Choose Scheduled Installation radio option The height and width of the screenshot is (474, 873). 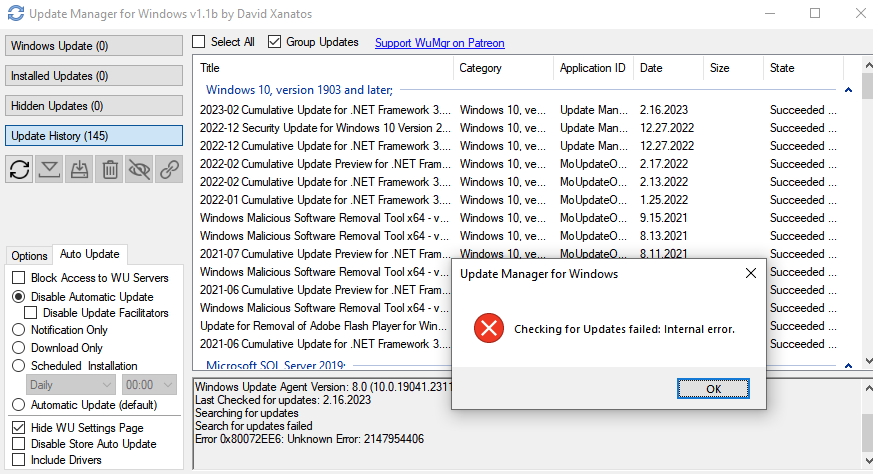click(18, 365)
